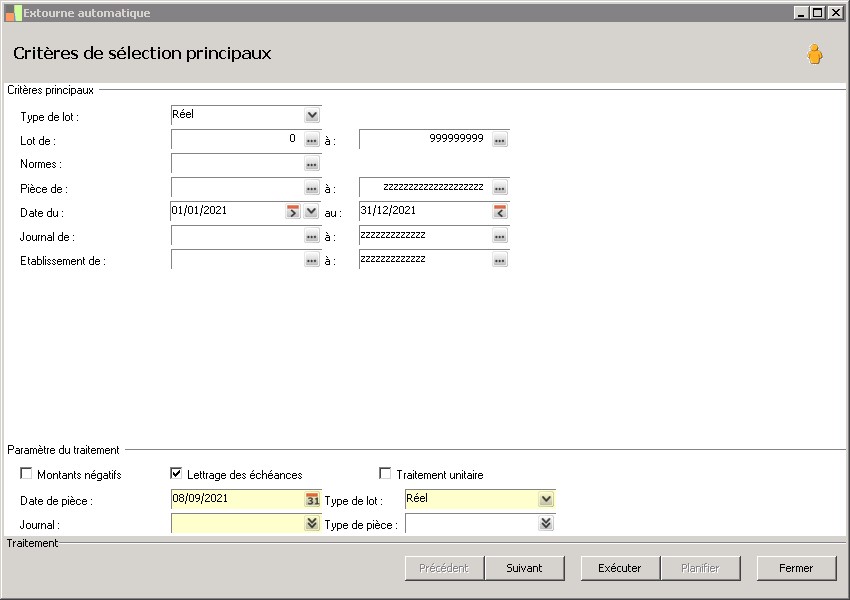Open lookup for 'Journal de' end field
Image resolution: width=850 pixels, height=600 pixels.
tap(500, 237)
